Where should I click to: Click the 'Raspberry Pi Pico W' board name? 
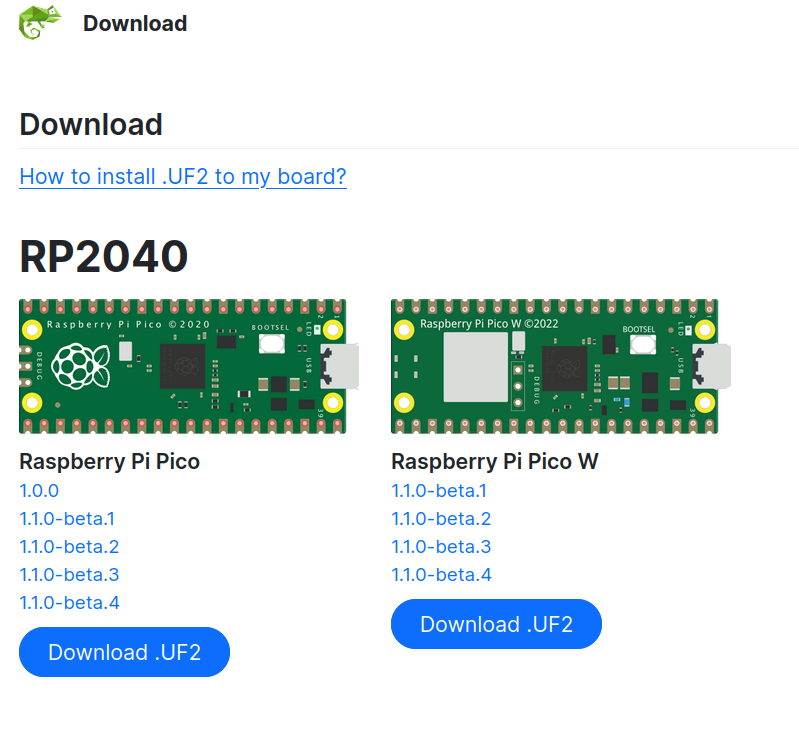(x=495, y=462)
